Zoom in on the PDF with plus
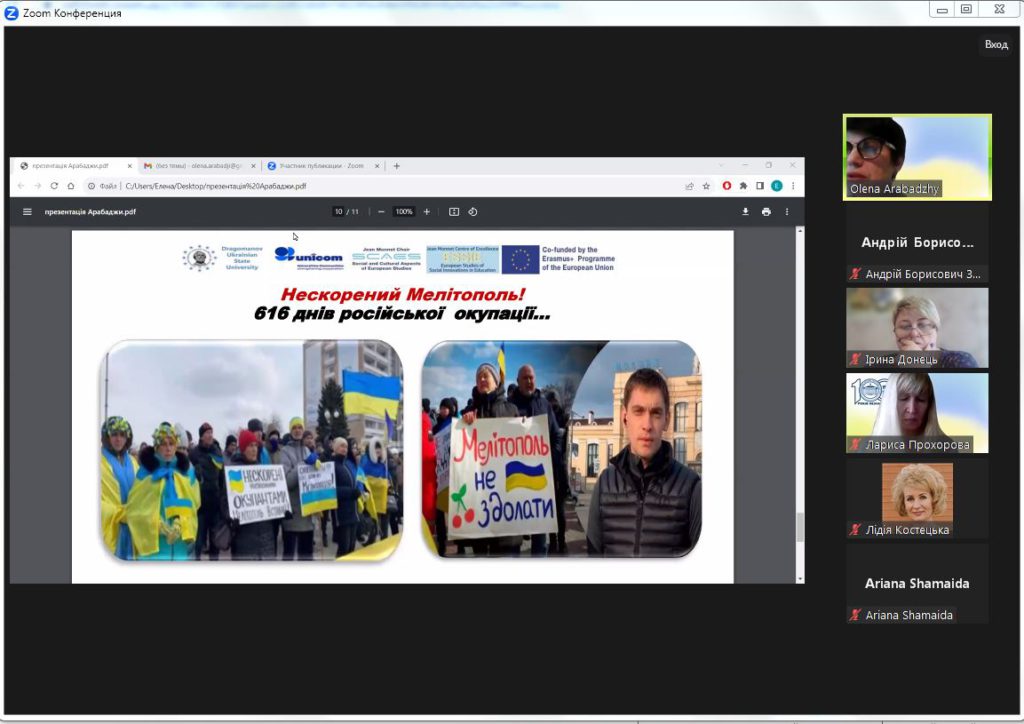This screenshot has width=1024, height=724. tap(427, 212)
